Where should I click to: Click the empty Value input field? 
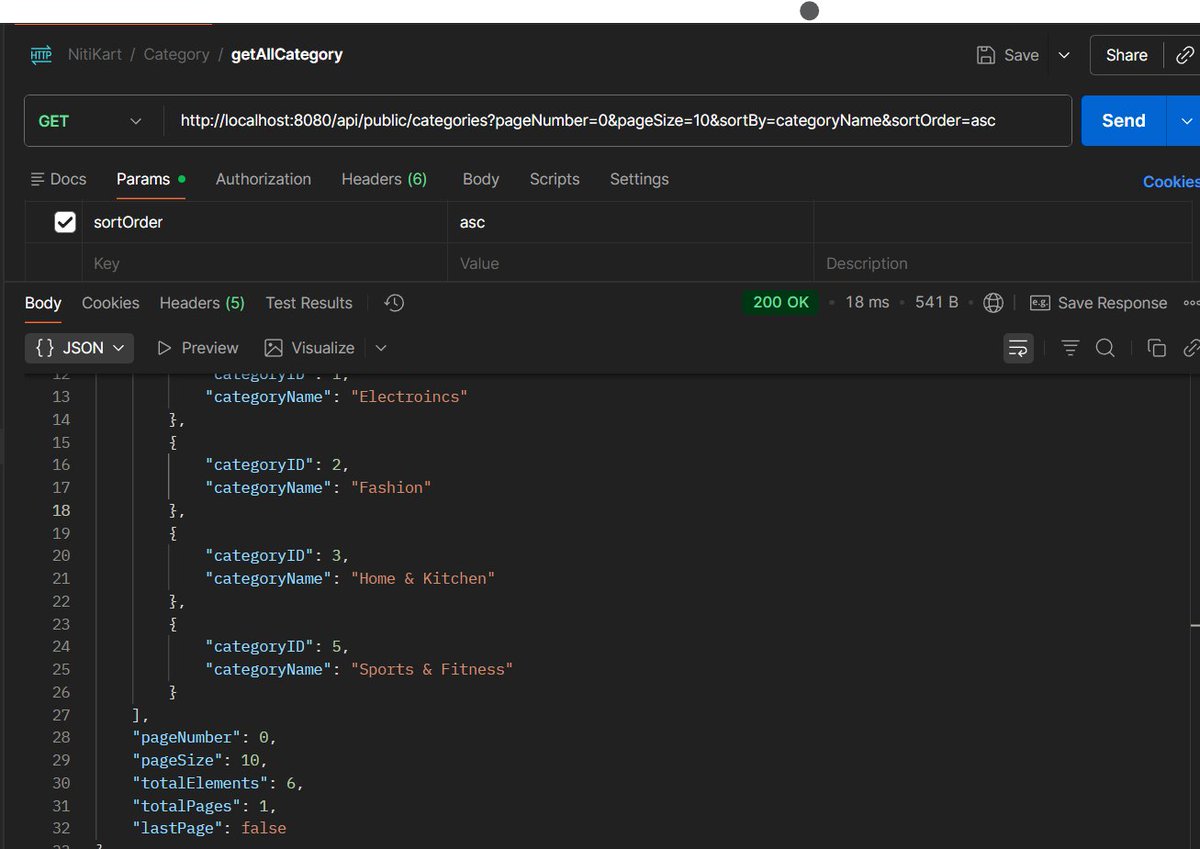(631, 263)
